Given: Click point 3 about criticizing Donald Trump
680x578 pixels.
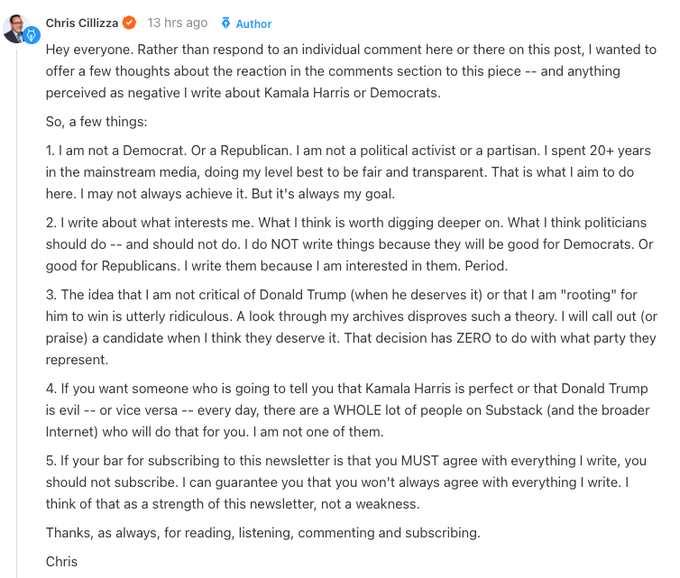Looking at the screenshot, I should pyautogui.click(x=350, y=327).
